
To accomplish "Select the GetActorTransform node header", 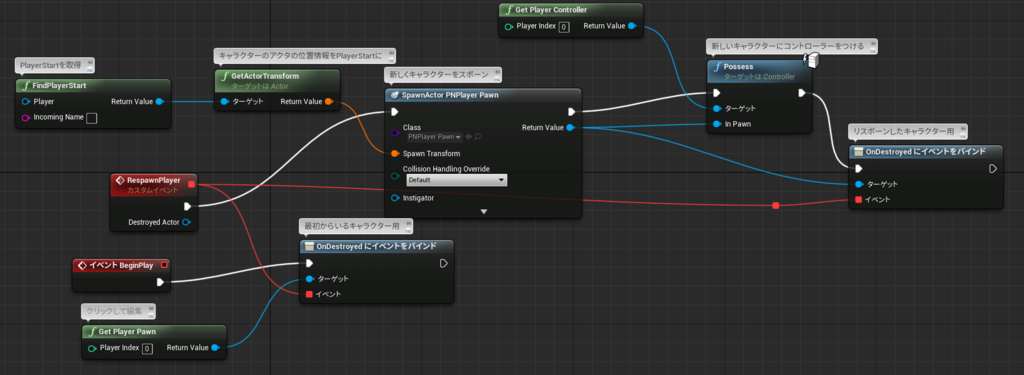I will point(277,80).
